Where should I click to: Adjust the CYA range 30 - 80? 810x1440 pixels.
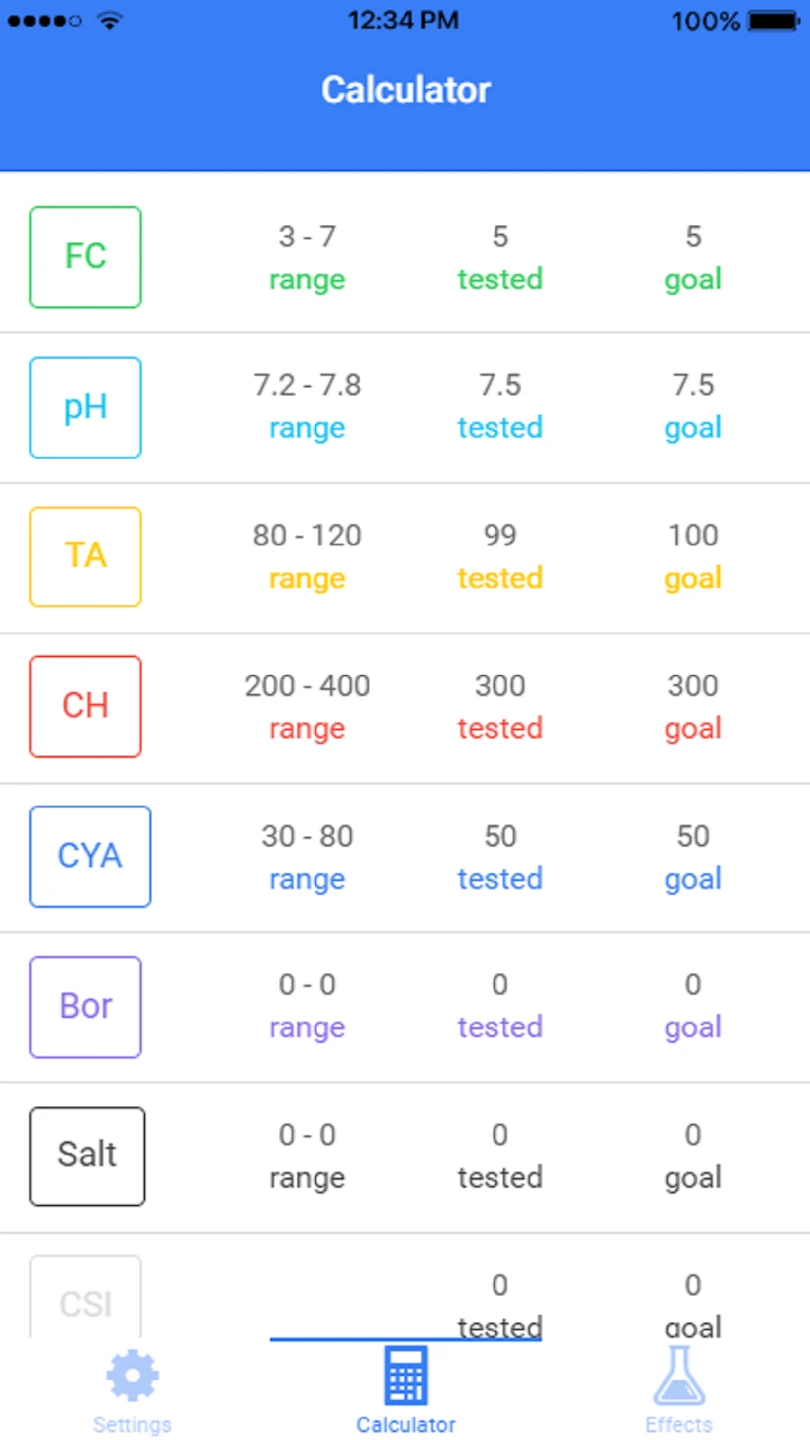click(x=307, y=836)
